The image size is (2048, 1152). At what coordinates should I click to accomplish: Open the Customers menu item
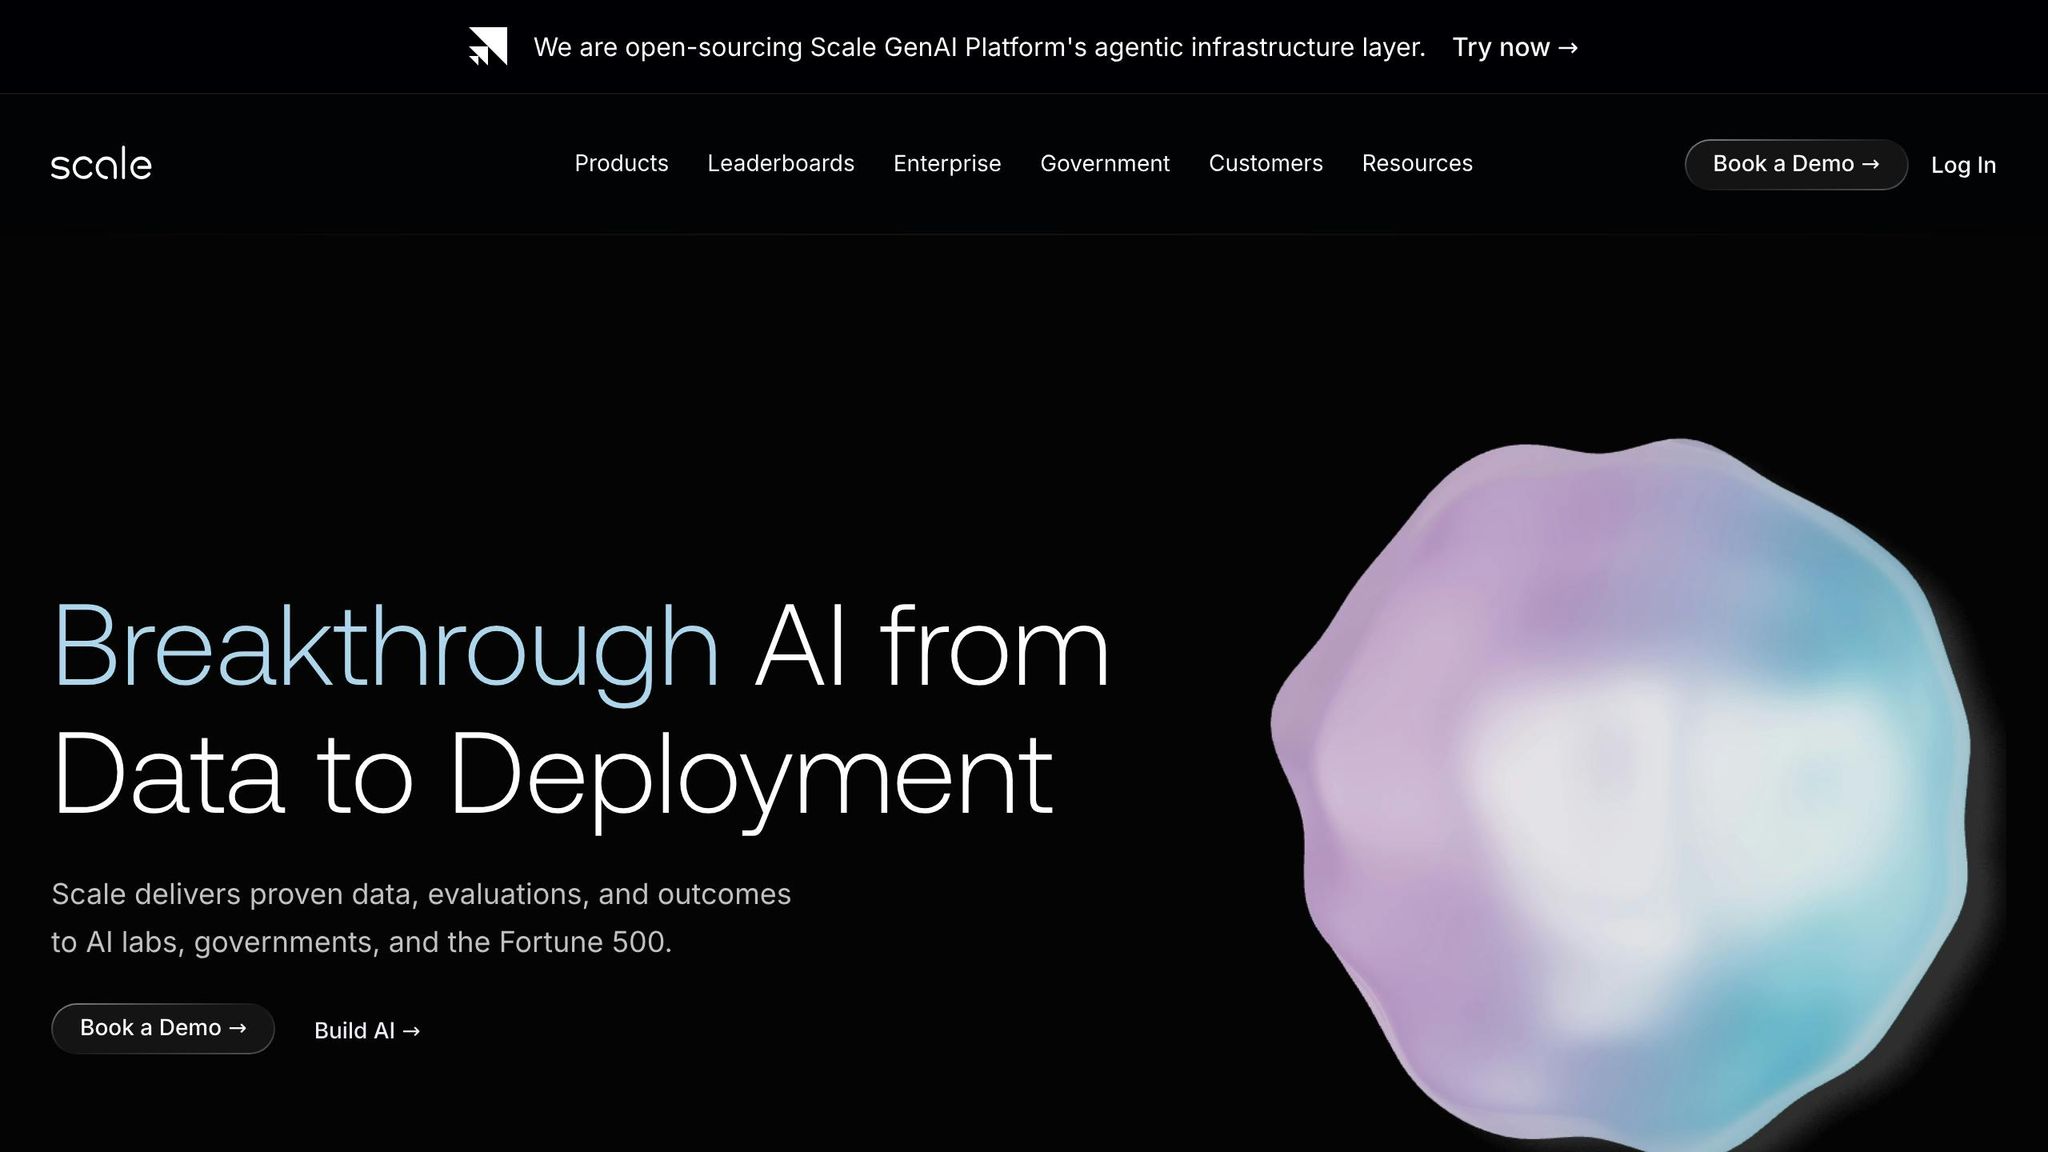point(1266,163)
